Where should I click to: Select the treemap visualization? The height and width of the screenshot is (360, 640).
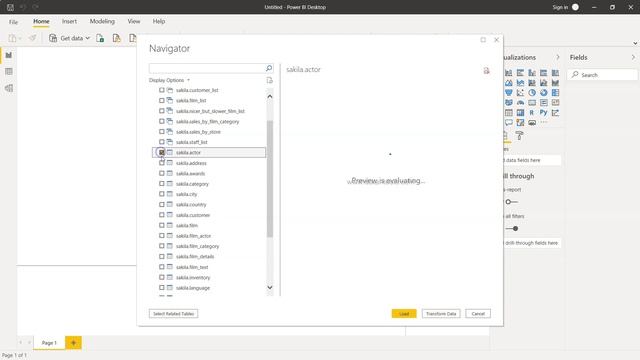point(555,93)
